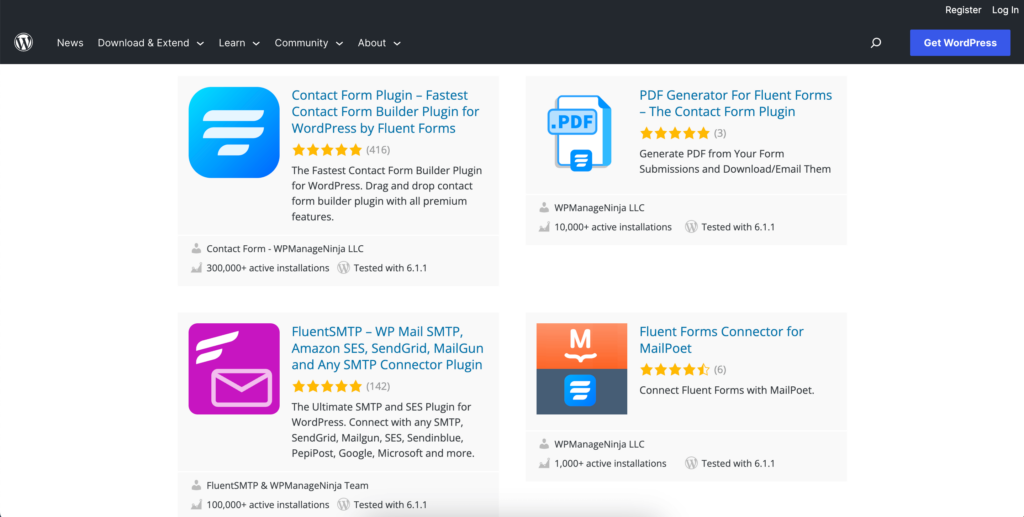Viewport: 1024px width, 517px height.
Task: Click WPManageNinja LLC in PDF Generator card
Action: point(600,208)
